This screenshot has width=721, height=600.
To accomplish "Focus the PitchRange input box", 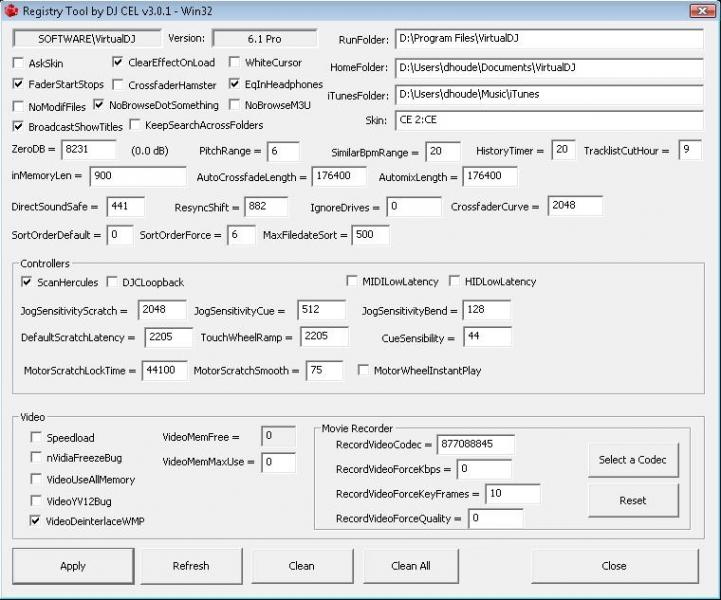I will pos(283,151).
